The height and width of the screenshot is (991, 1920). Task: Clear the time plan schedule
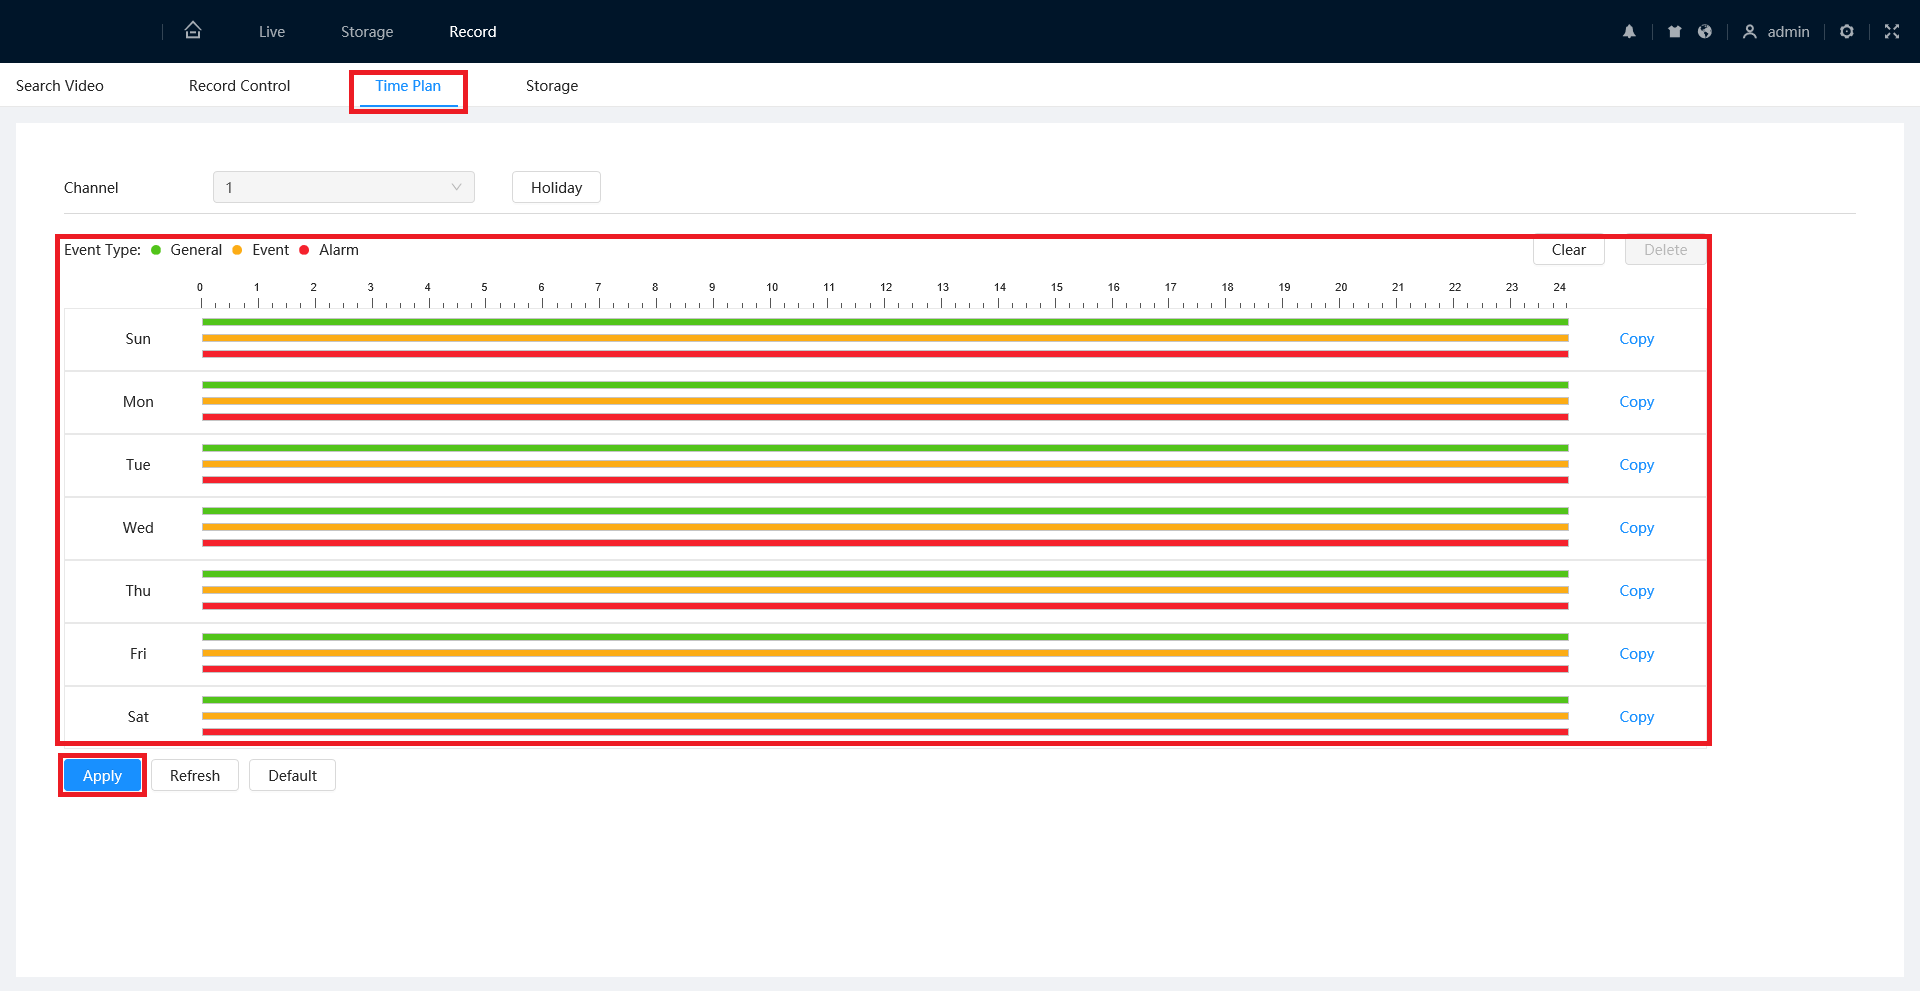[x=1568, y=250]
